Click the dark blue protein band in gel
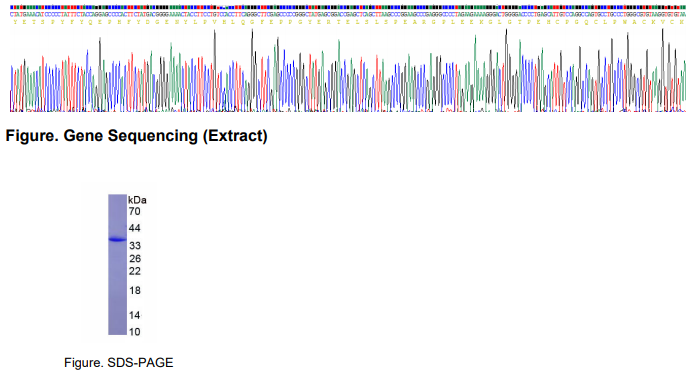693x372 pixels. point(118,239)
